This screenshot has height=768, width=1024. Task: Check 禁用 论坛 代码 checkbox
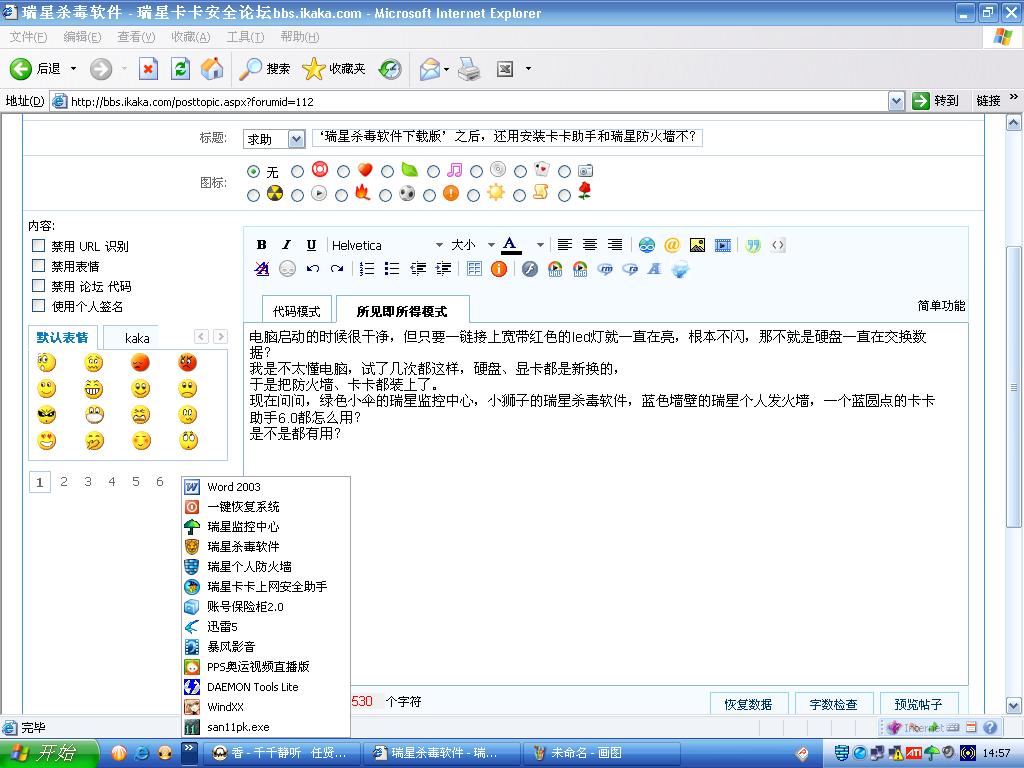[x=39, y=286]
